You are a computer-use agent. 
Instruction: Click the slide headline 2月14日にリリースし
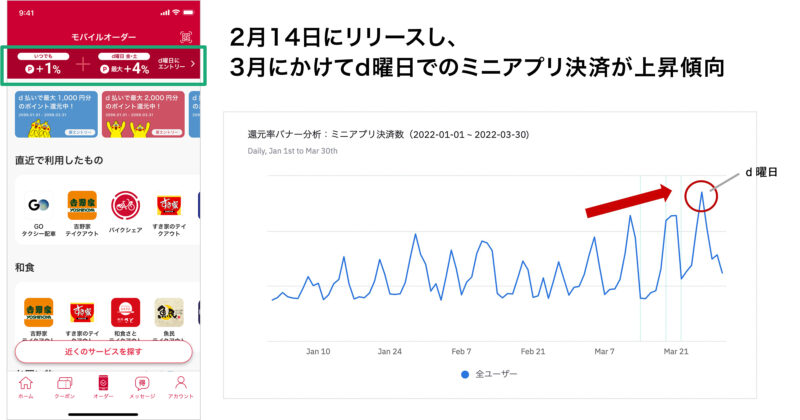click(343, 37)
